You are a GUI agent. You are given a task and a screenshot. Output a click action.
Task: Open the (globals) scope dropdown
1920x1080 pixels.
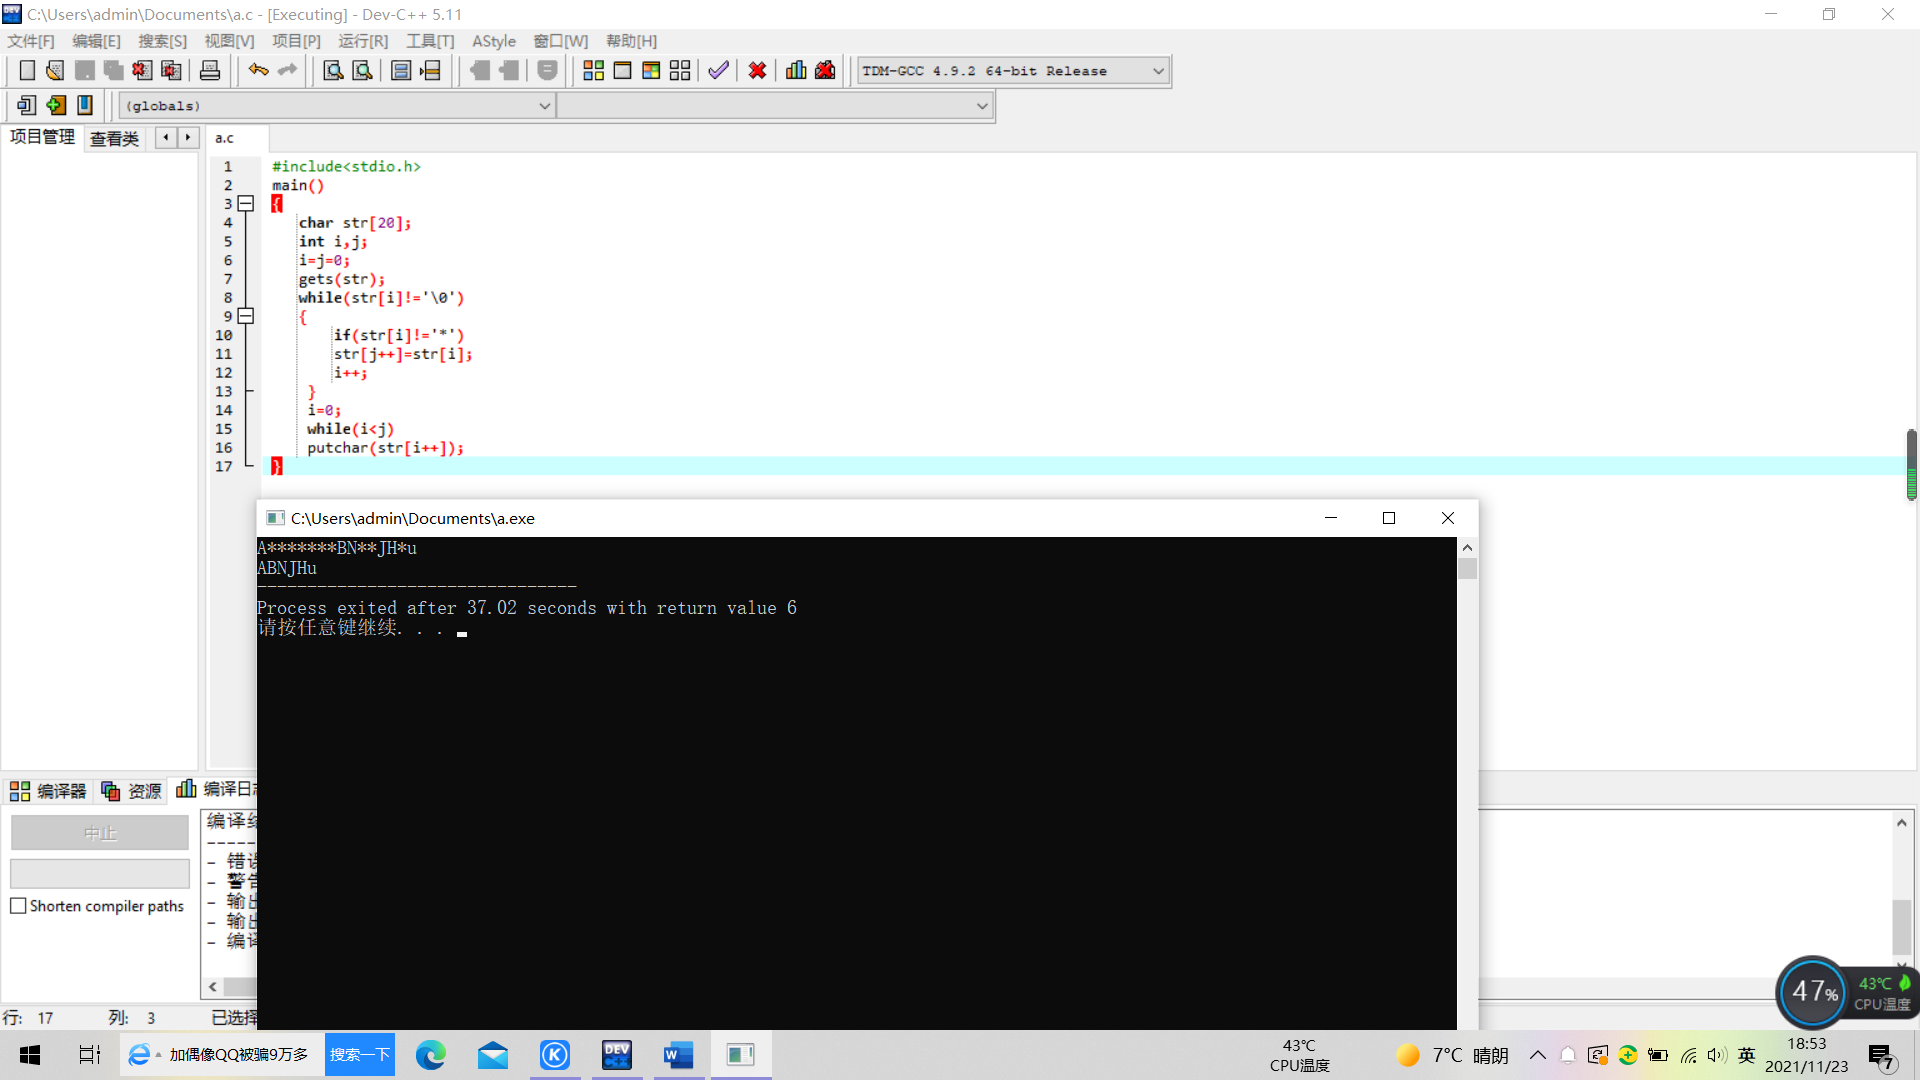tap(544, 106)
